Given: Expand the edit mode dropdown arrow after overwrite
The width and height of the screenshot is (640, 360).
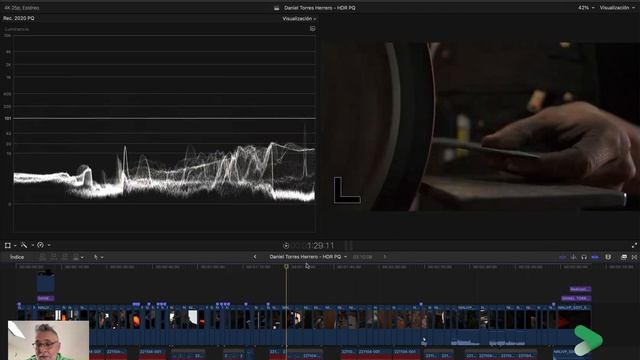Looking at the screenshot, I should click(82, 257).
